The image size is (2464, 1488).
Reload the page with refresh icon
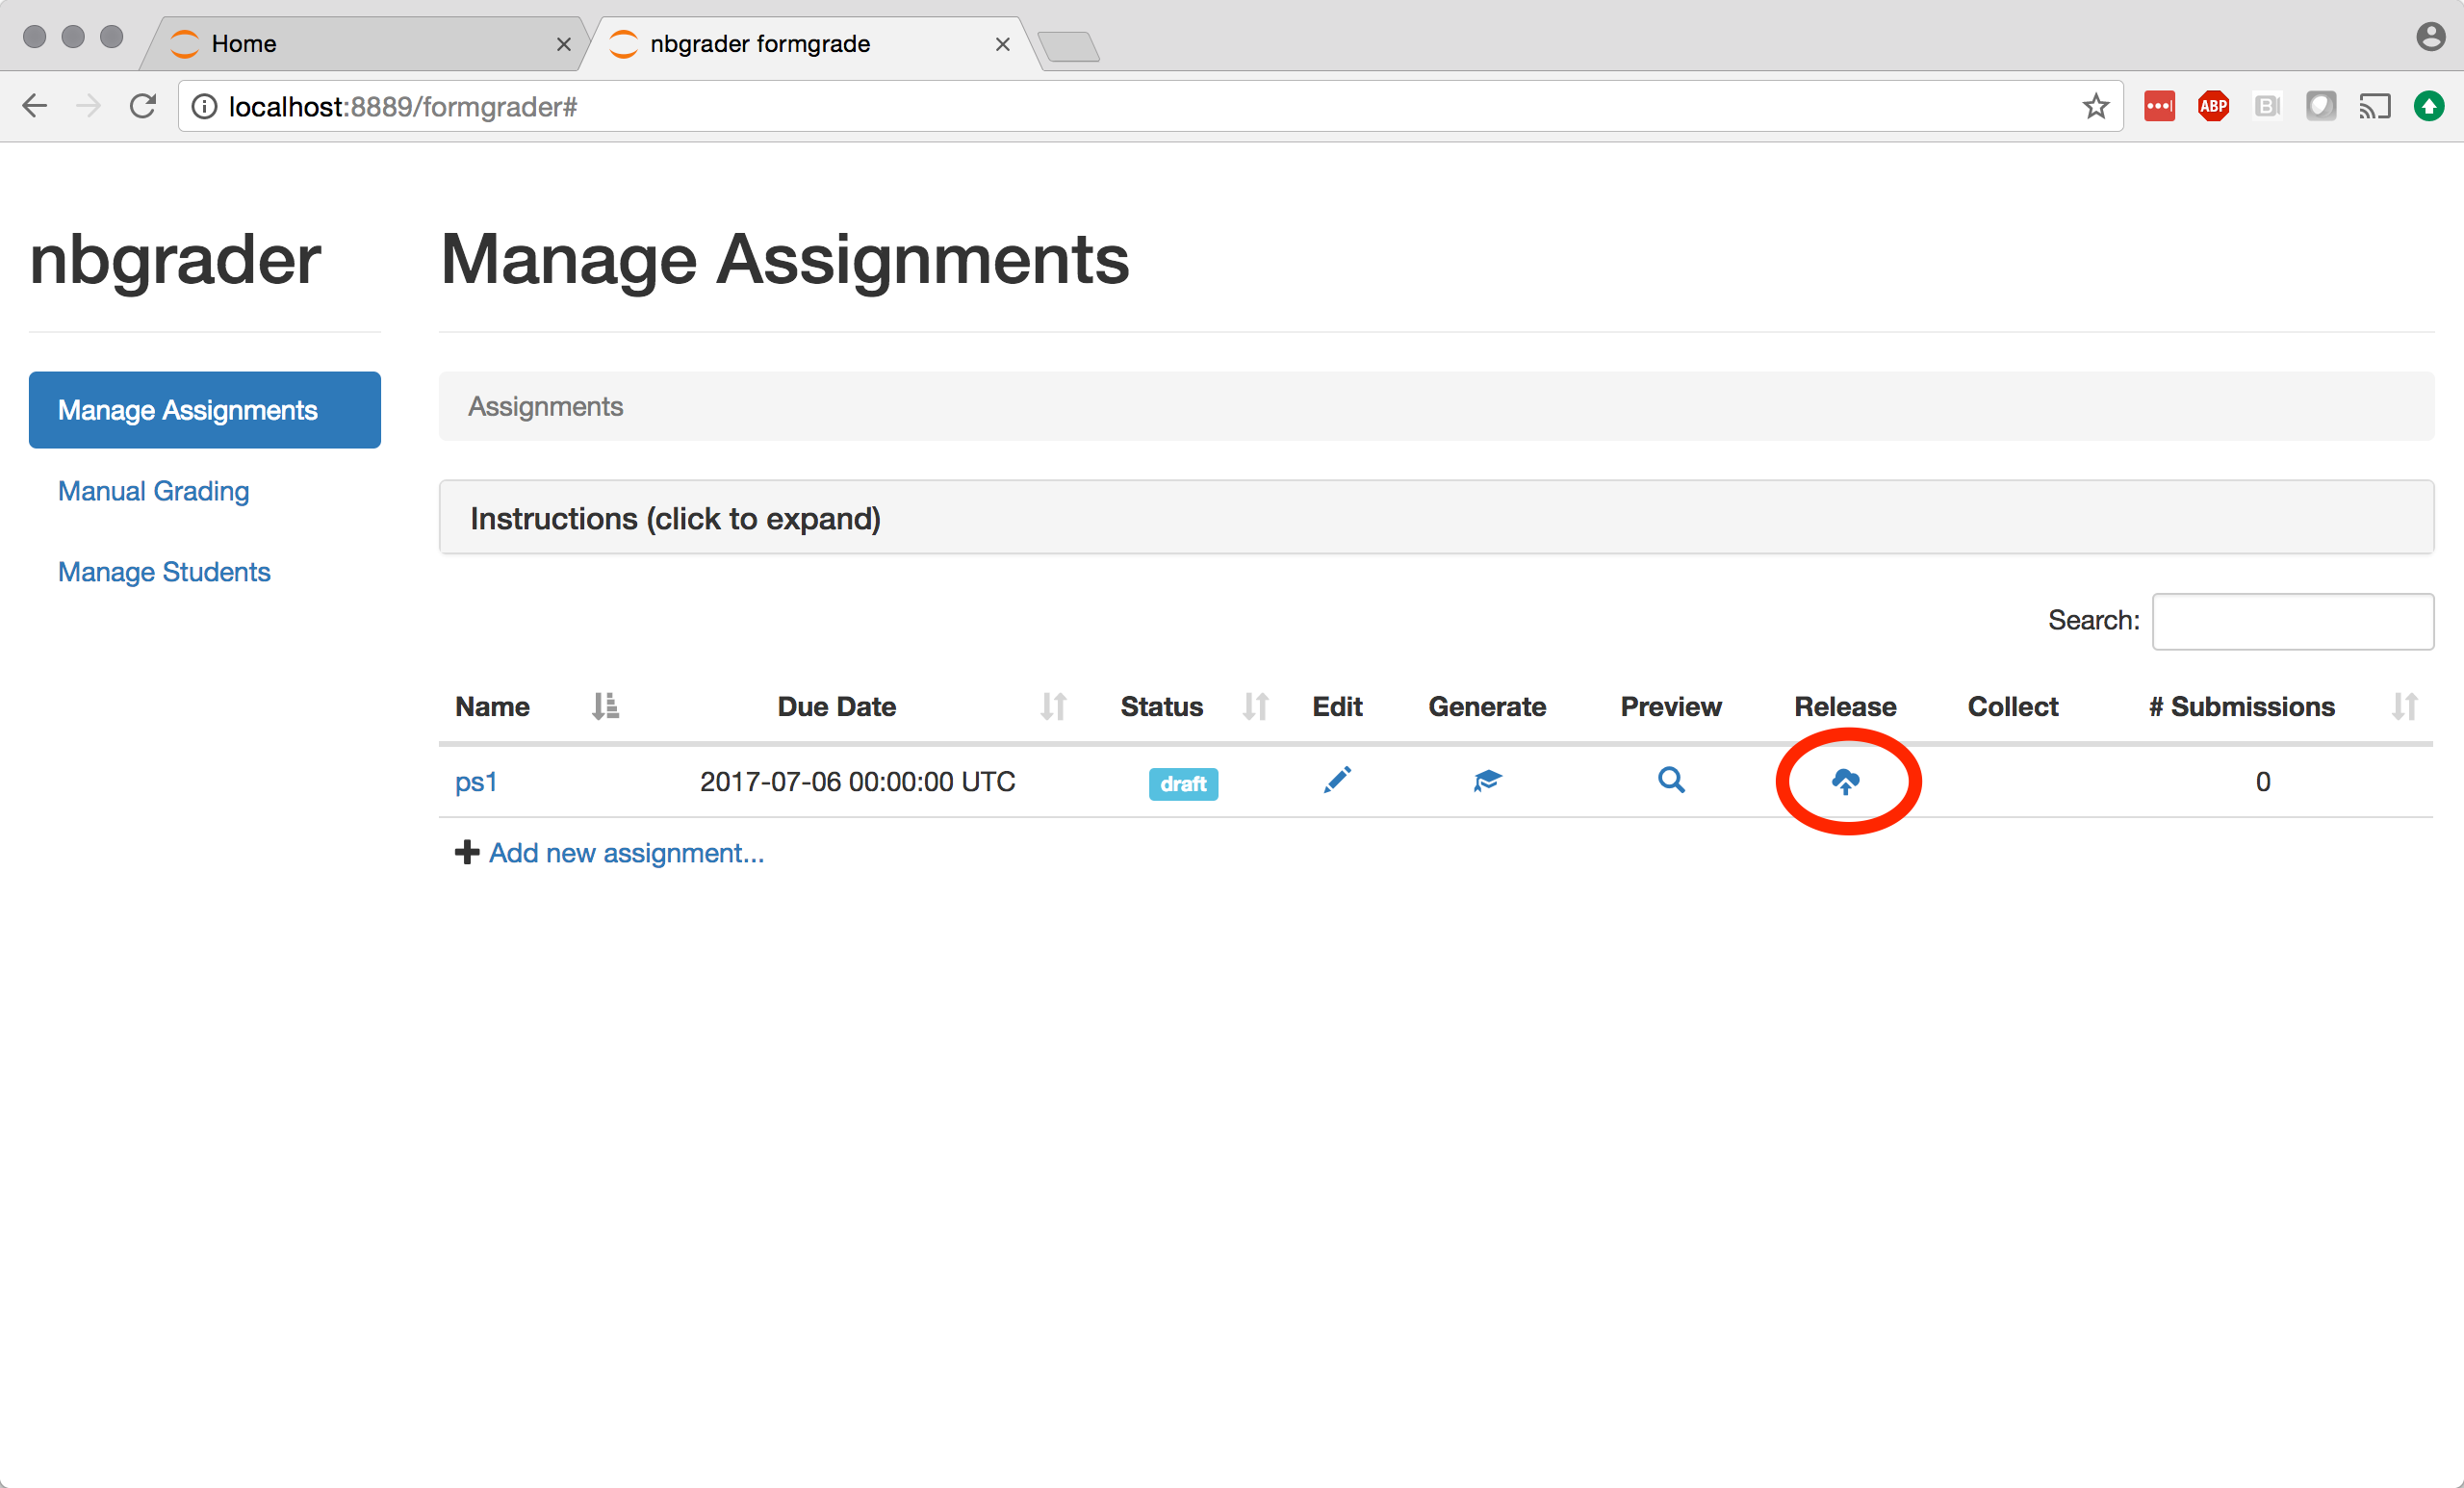coord(143,106)
